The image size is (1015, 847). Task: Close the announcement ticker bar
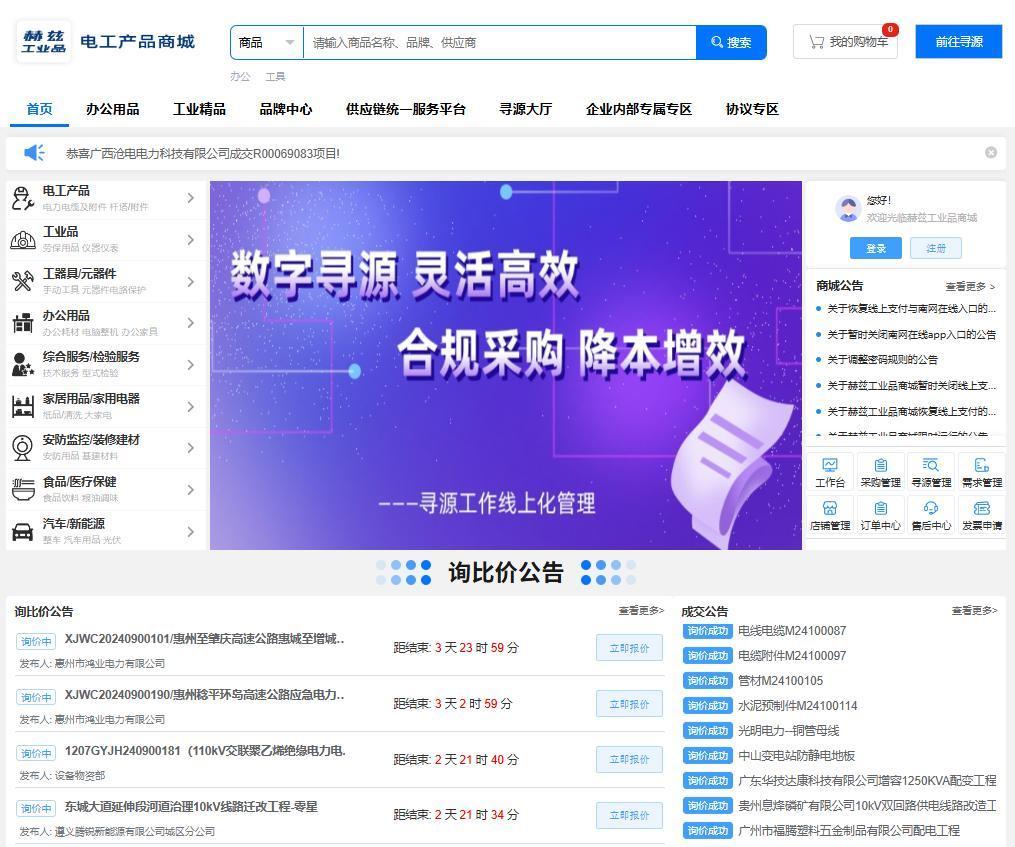pyautogui.click(x=991, y=153)
